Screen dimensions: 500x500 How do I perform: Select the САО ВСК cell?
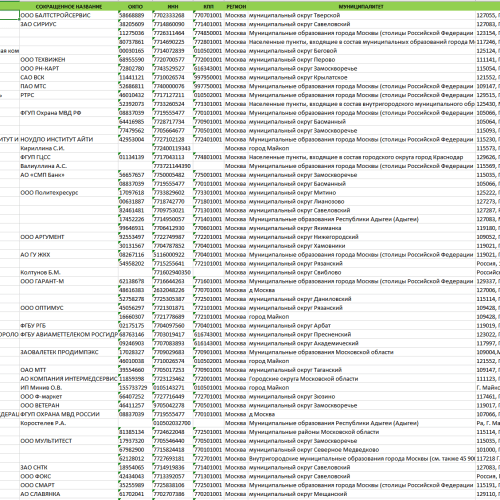pos(69,77)
